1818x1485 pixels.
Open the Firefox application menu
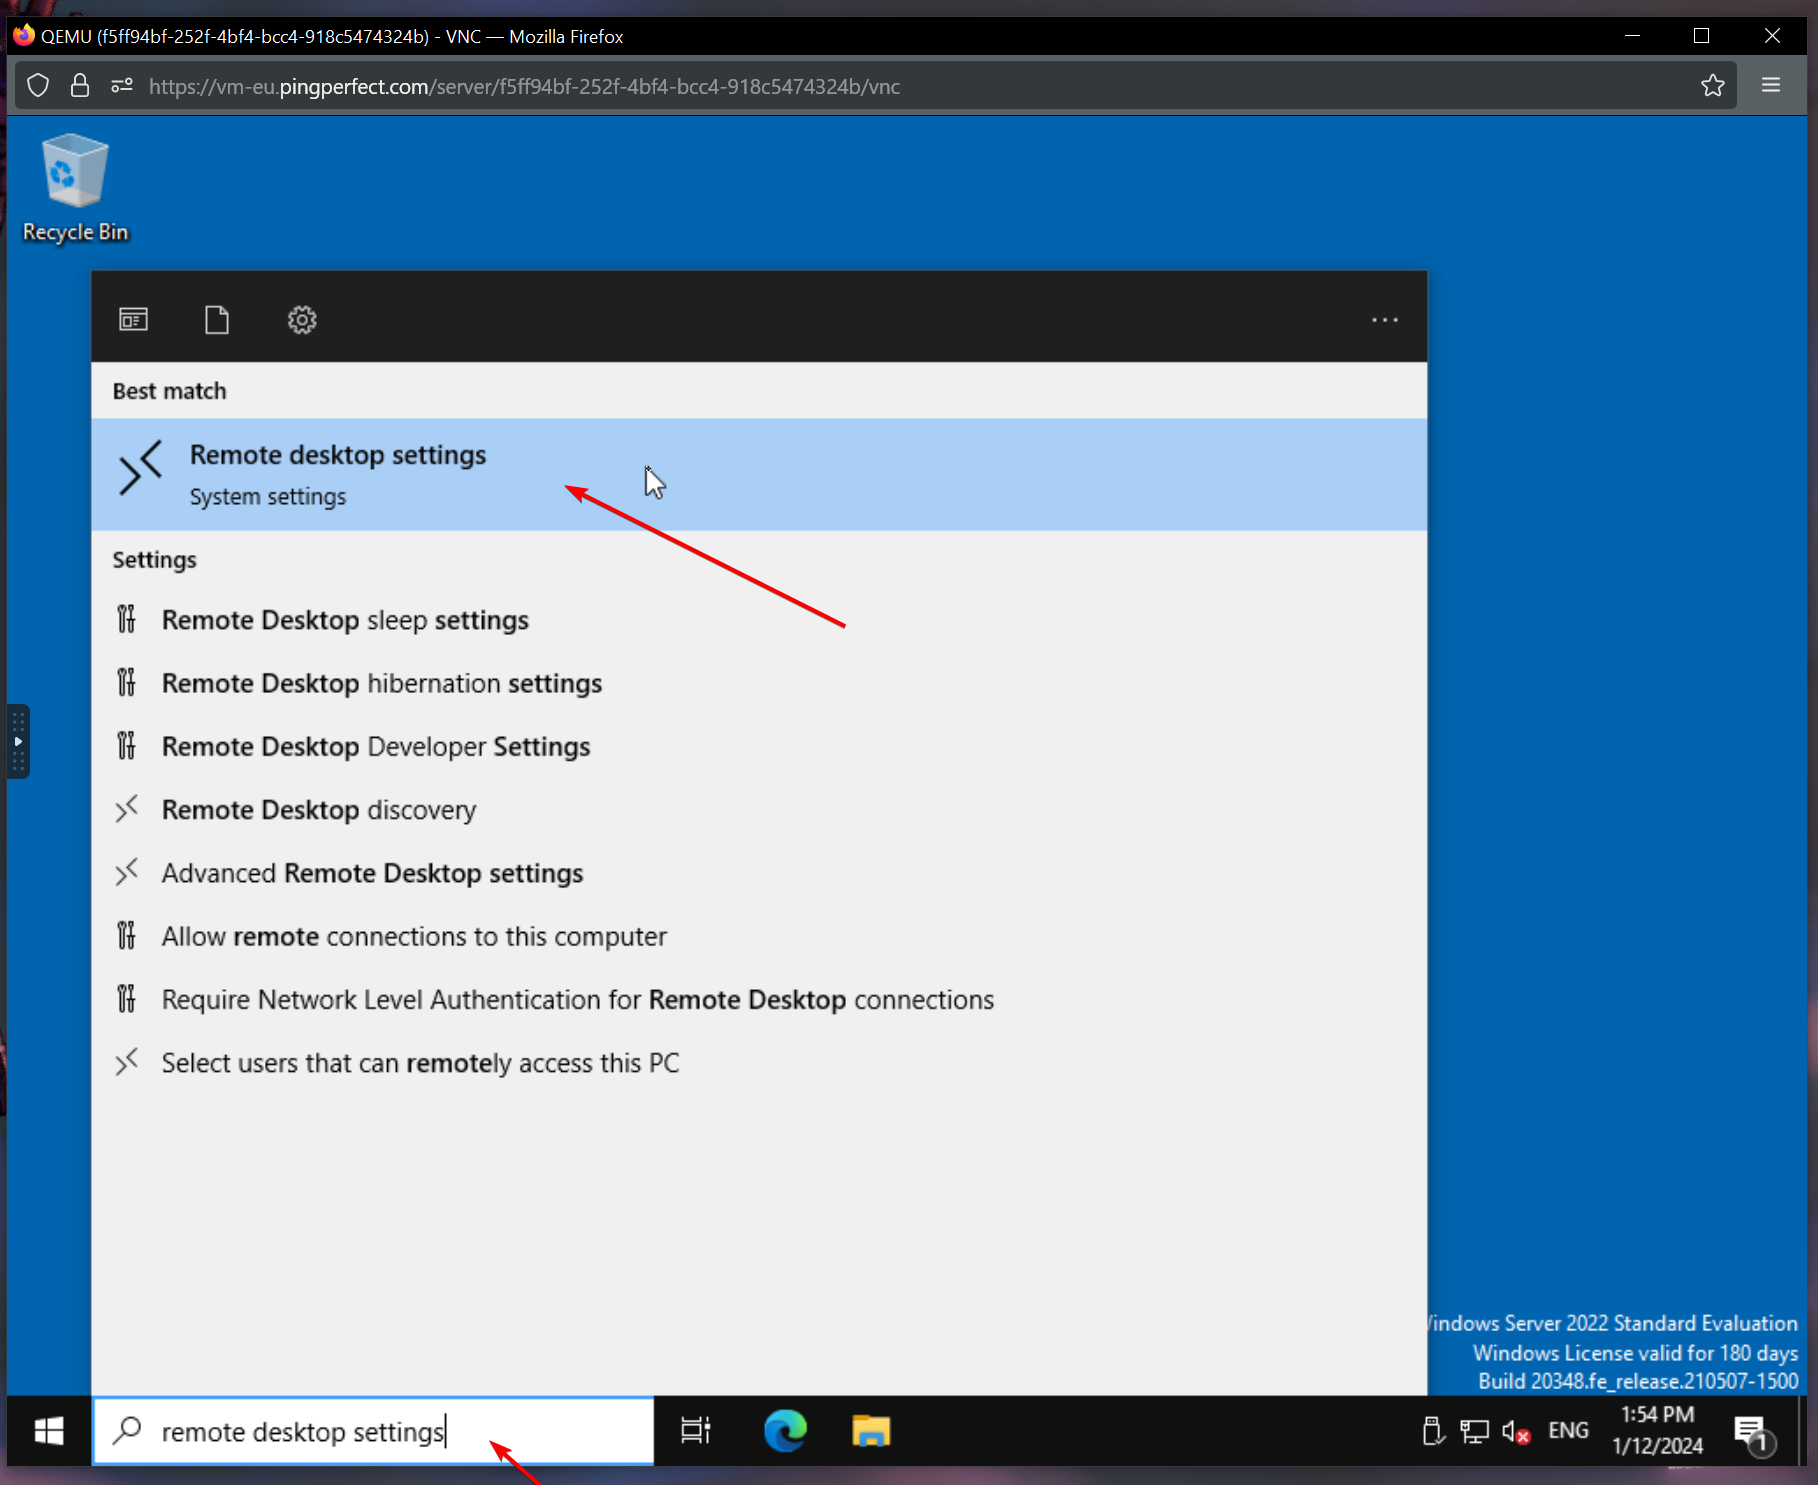[1770, 86]
